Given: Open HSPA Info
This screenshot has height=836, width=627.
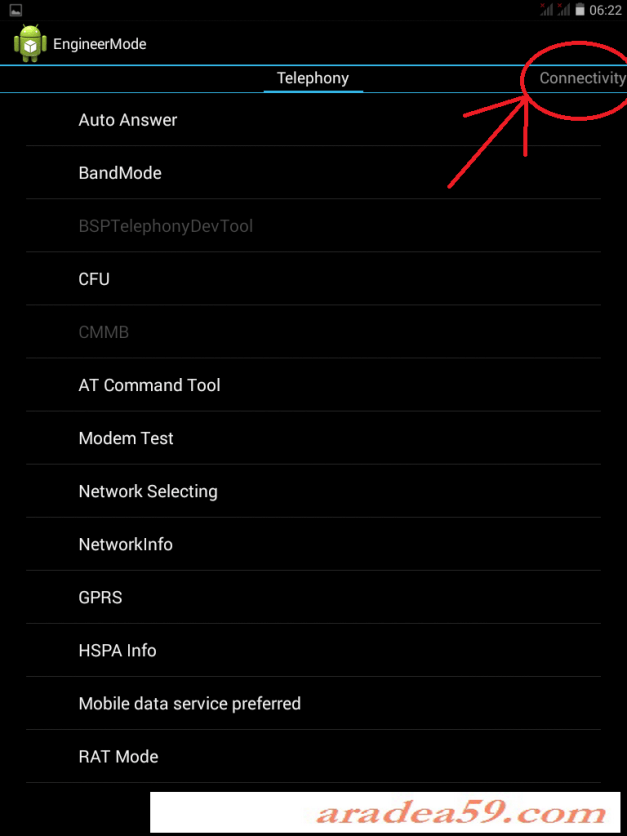Looking at the screenshot, I should coord(117,650).
